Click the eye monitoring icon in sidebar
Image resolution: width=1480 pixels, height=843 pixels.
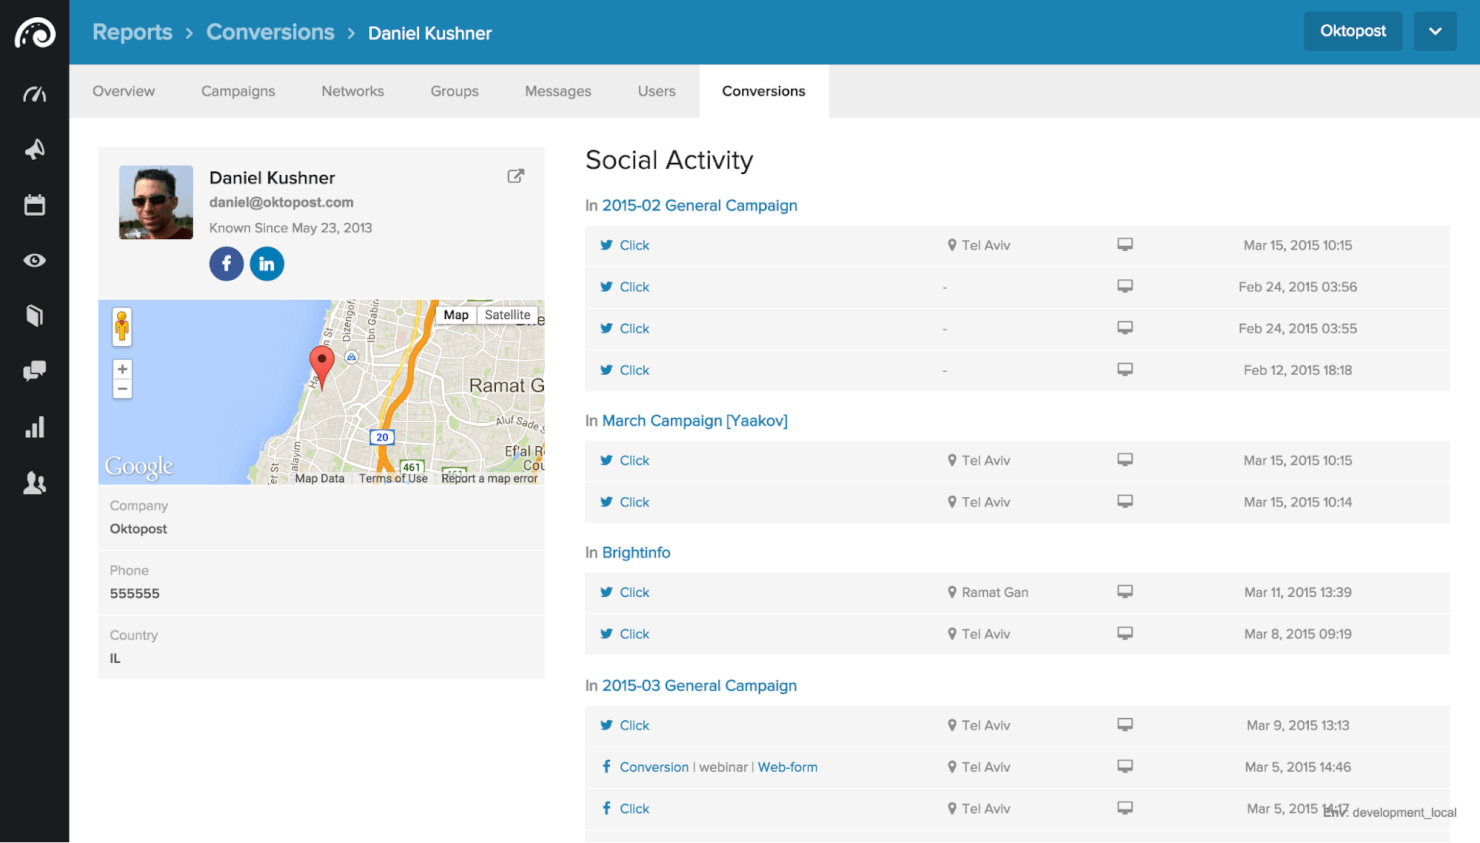coord(34,260)
